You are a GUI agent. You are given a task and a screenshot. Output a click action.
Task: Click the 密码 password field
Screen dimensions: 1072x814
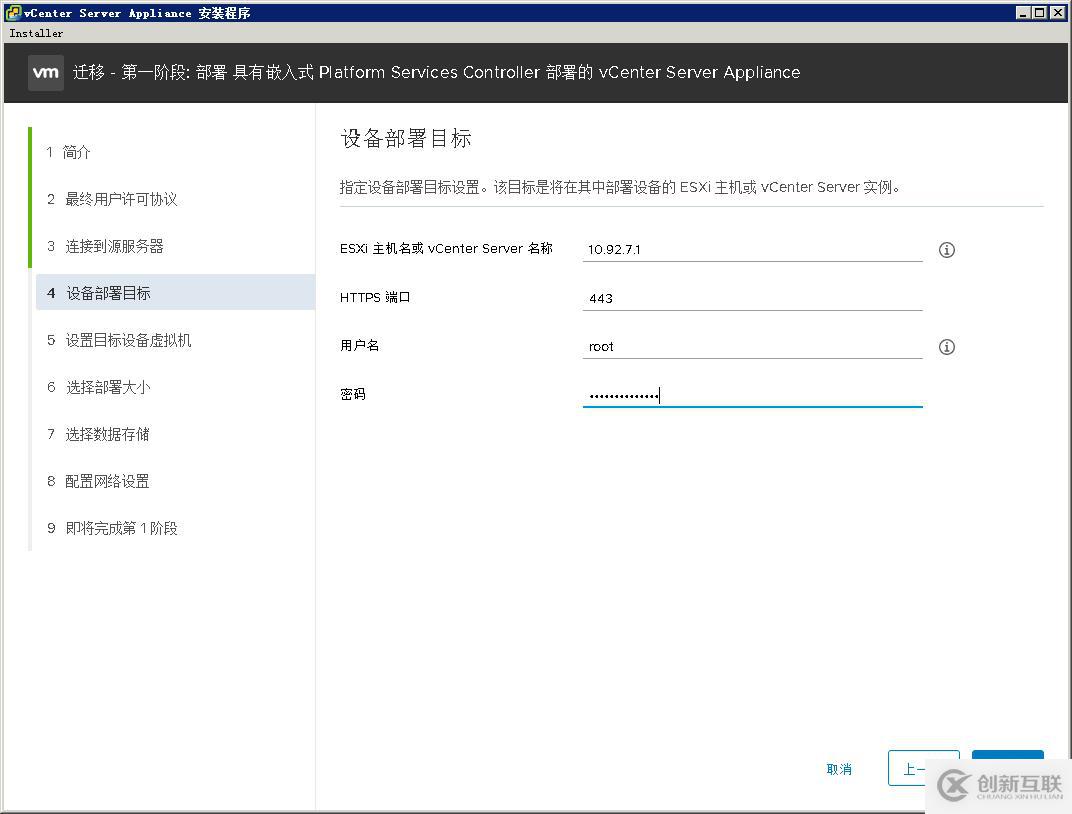pyautogui.click(x=752, y=395)
